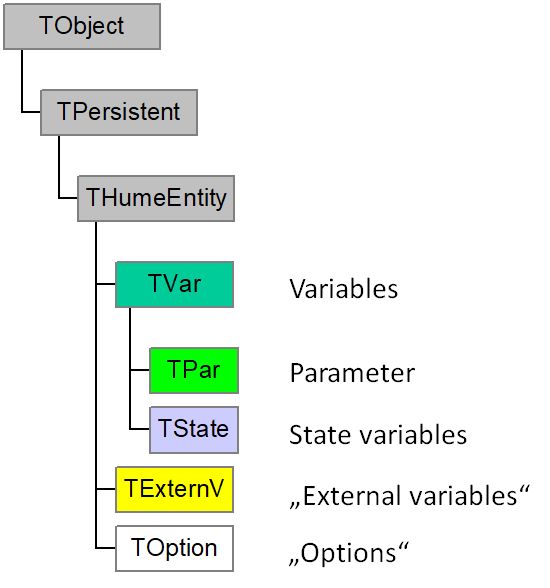Click the branch line leading to TExternV
The width and height of the screenshot is (550, 588).
tap(106, 489)
